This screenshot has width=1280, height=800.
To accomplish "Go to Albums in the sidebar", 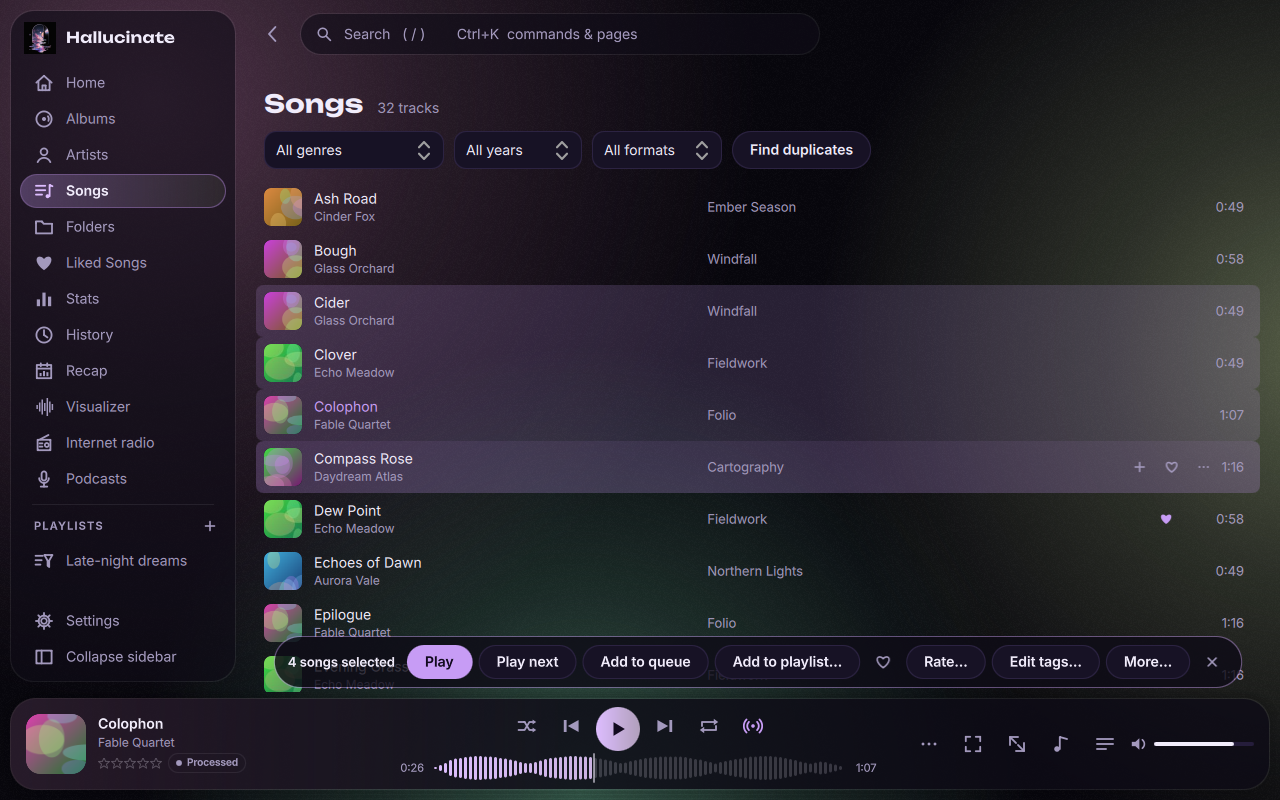I will pos(123,119).
